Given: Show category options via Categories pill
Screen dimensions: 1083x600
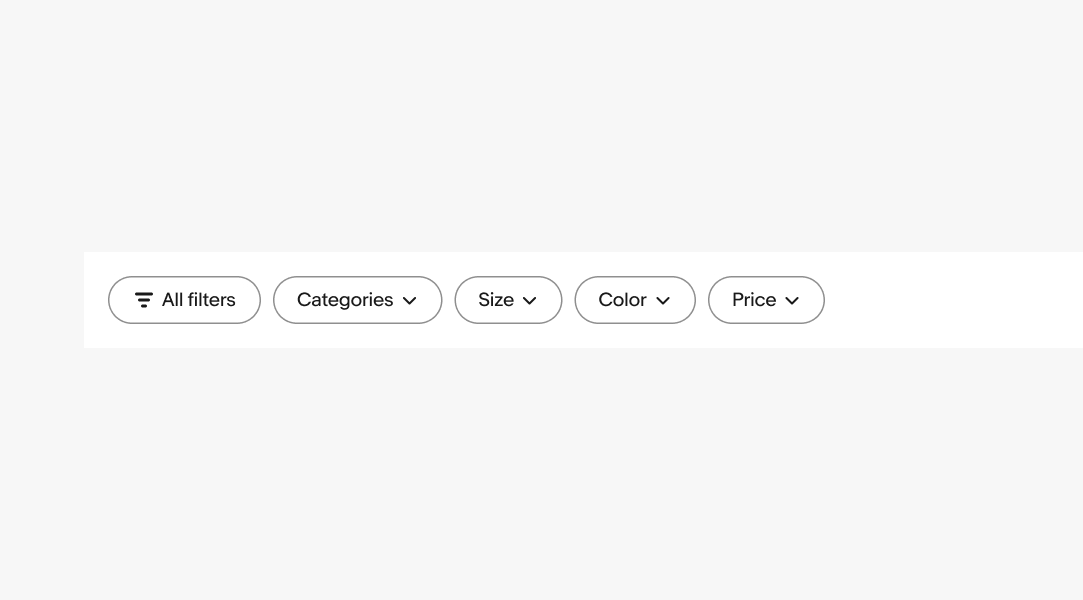Looking at the screenshot, I should click(x=357, y=300).
